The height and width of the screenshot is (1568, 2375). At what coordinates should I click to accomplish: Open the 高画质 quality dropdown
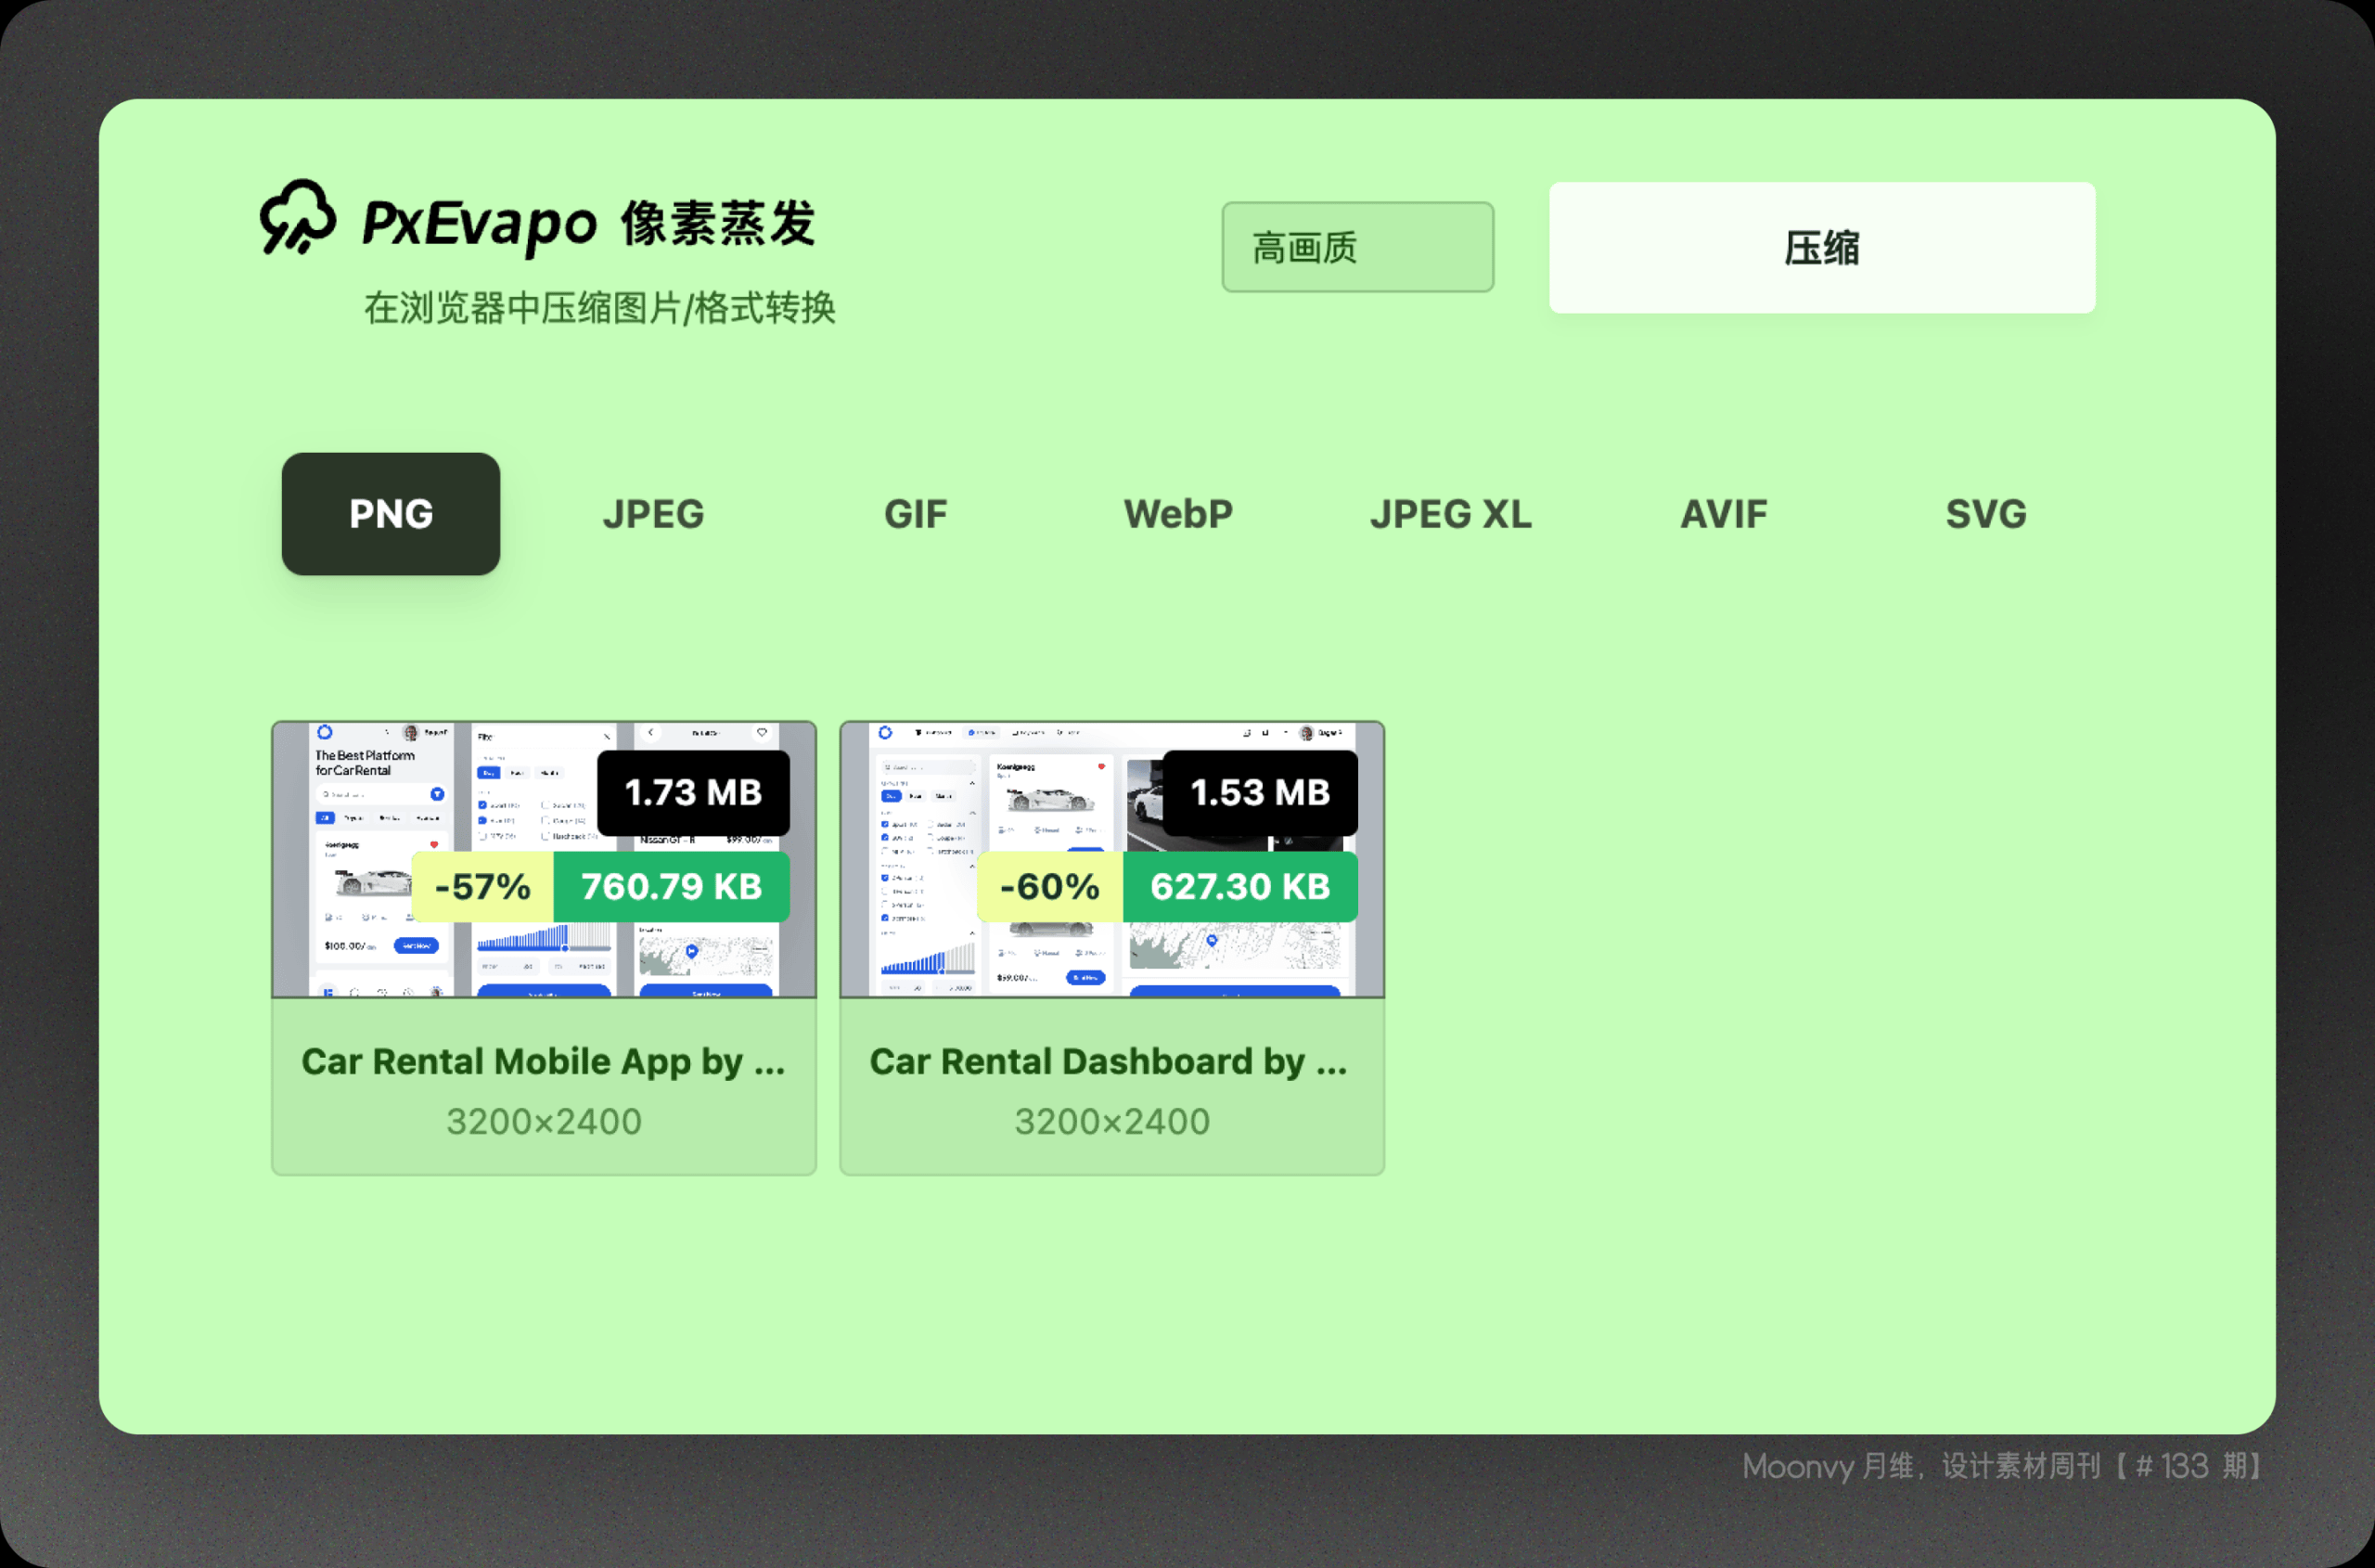1357,247
